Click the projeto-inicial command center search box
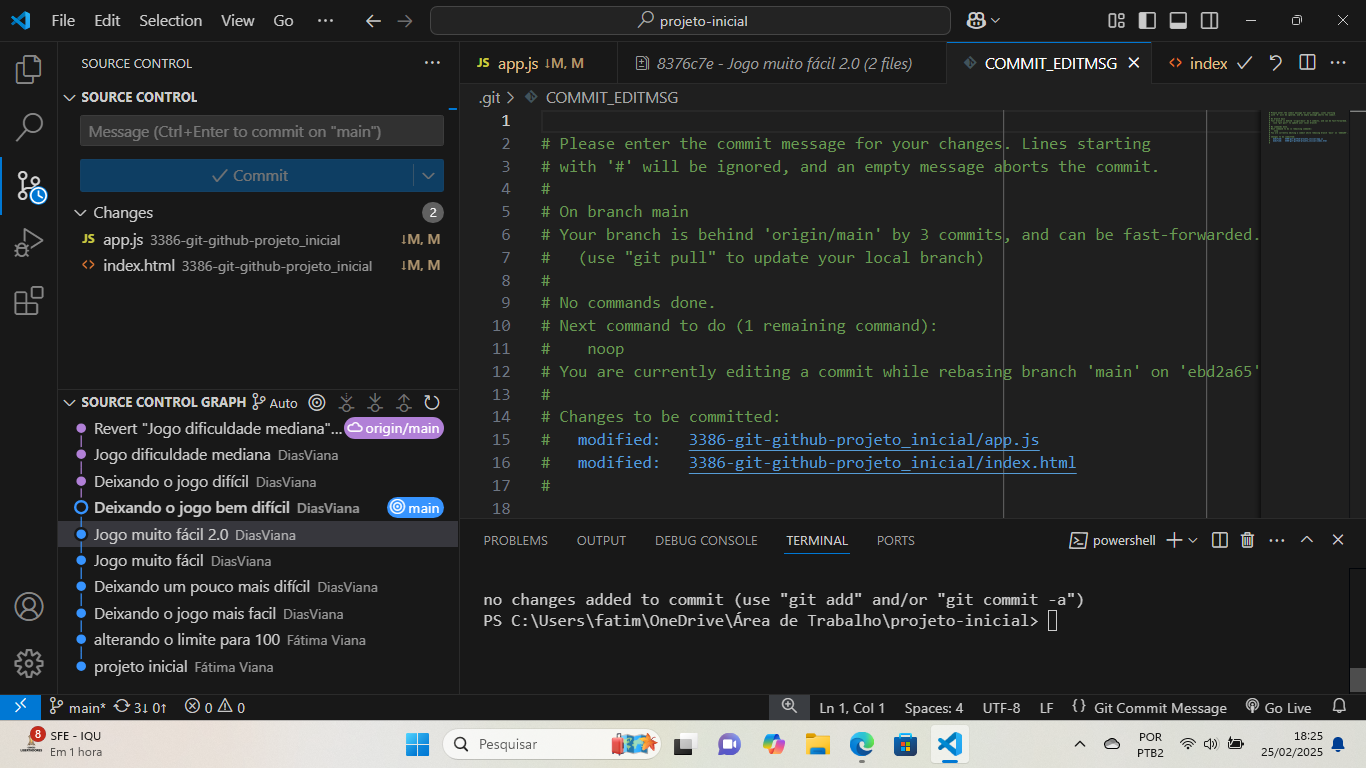1366x768 pixels. pyautogui.click(x=690, y=21)
